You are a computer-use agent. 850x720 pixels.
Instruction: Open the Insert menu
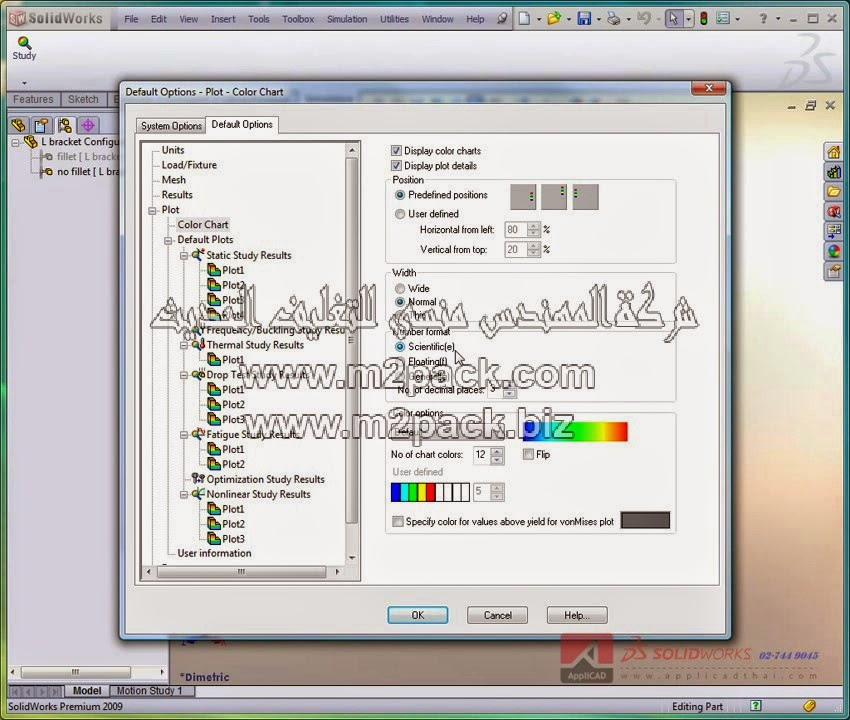click(223, 19)
